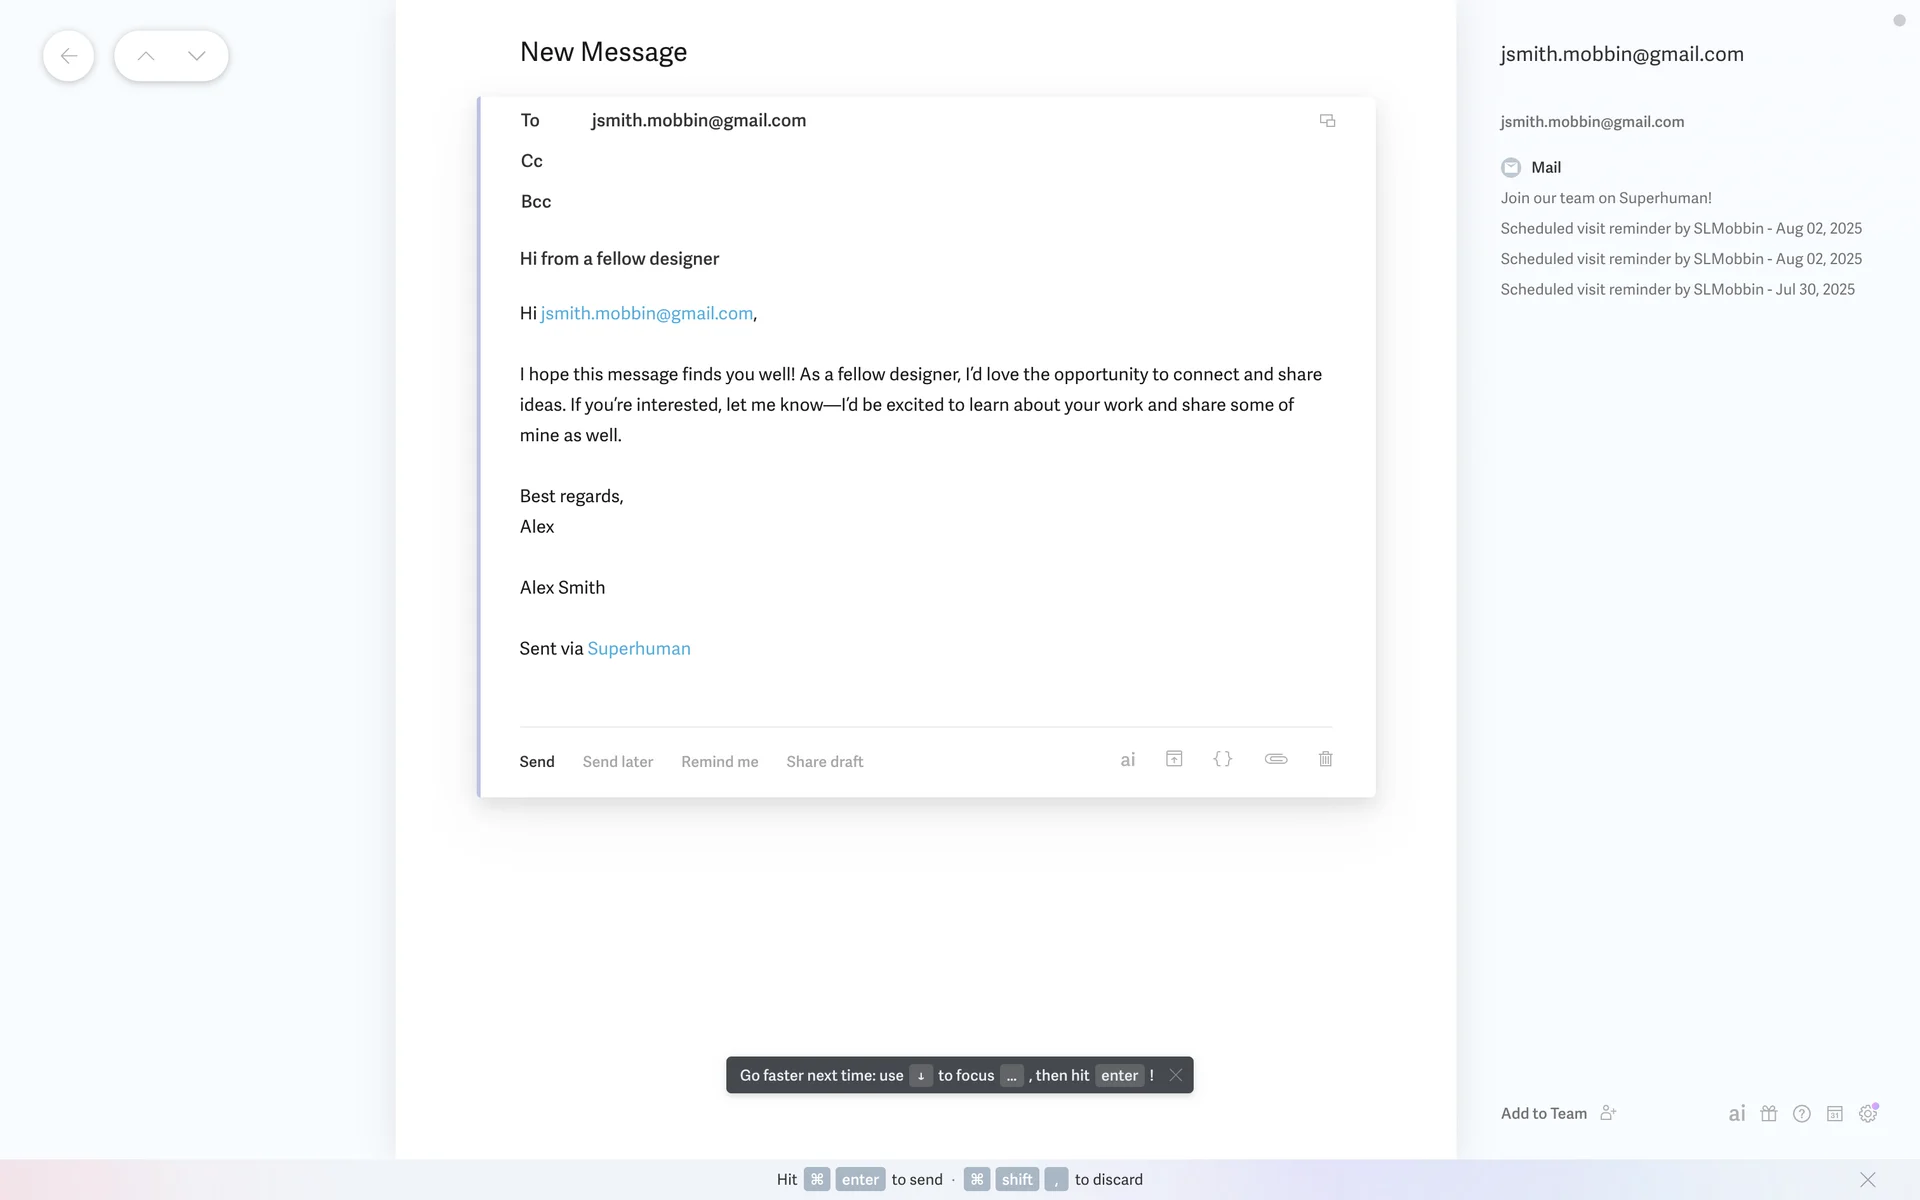The width and height of the screenshot is (1920, 1200).
Task: Go to next message with down chevron
Action: pos(197,56)
